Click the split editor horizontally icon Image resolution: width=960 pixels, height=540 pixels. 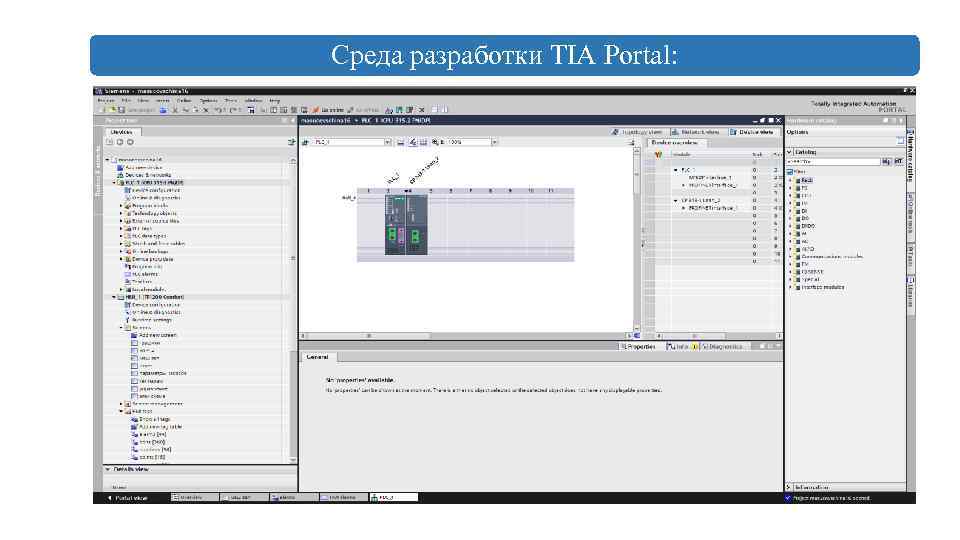(434, 110)
